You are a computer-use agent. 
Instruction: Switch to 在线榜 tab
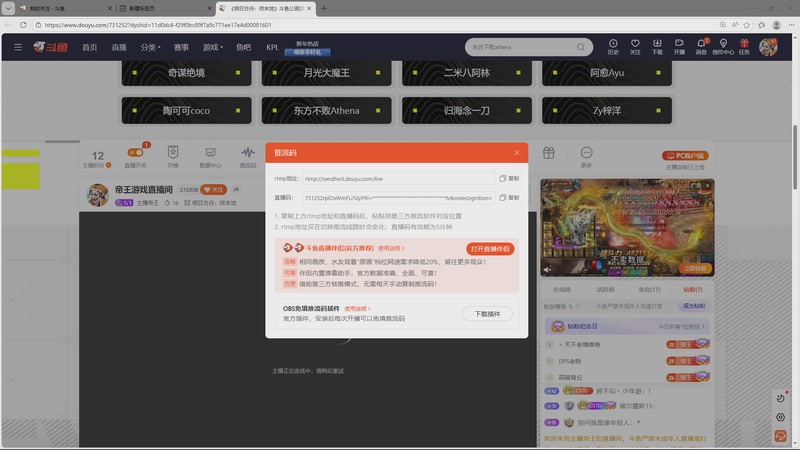(562, 289)
